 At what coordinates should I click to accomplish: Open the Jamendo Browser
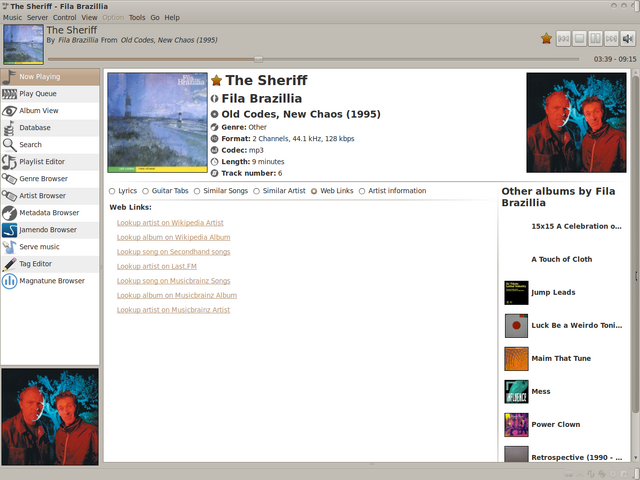click(50, 230)
